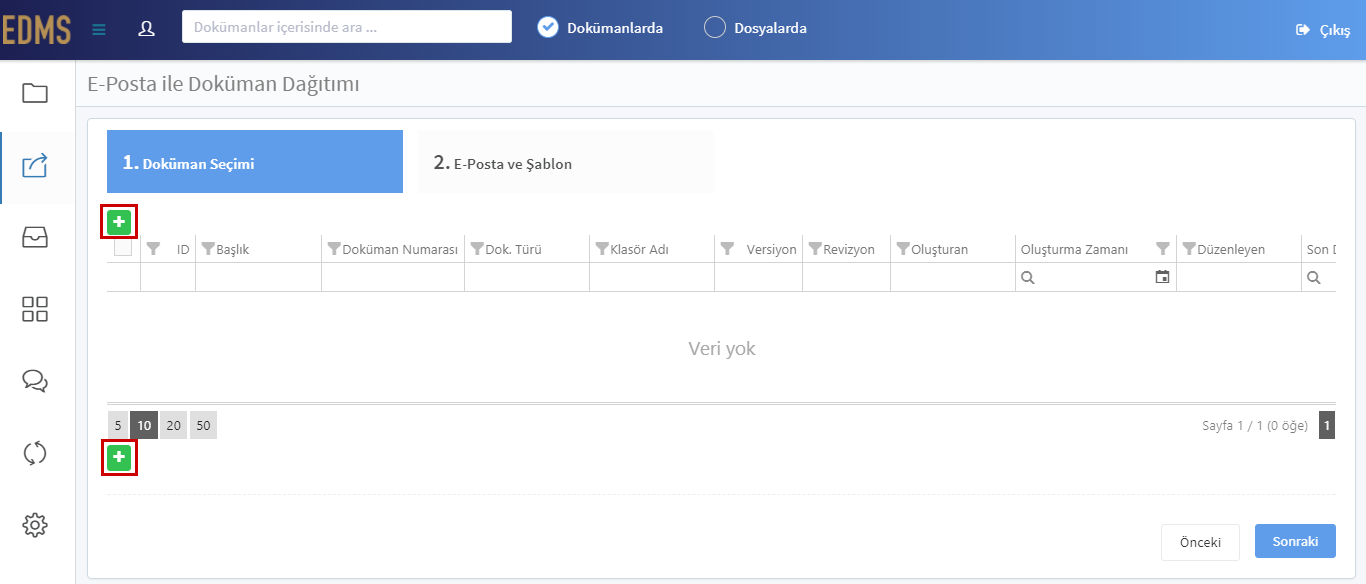This screenshot has height=584, width=1366.
Task: Open the filter icon for the ID column
Action: [x=153, y=249]
